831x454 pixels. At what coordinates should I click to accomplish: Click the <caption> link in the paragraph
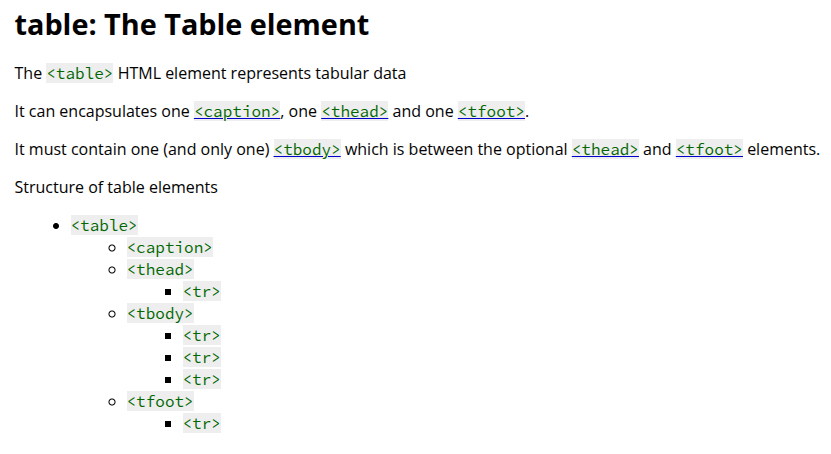pos(237,112)
